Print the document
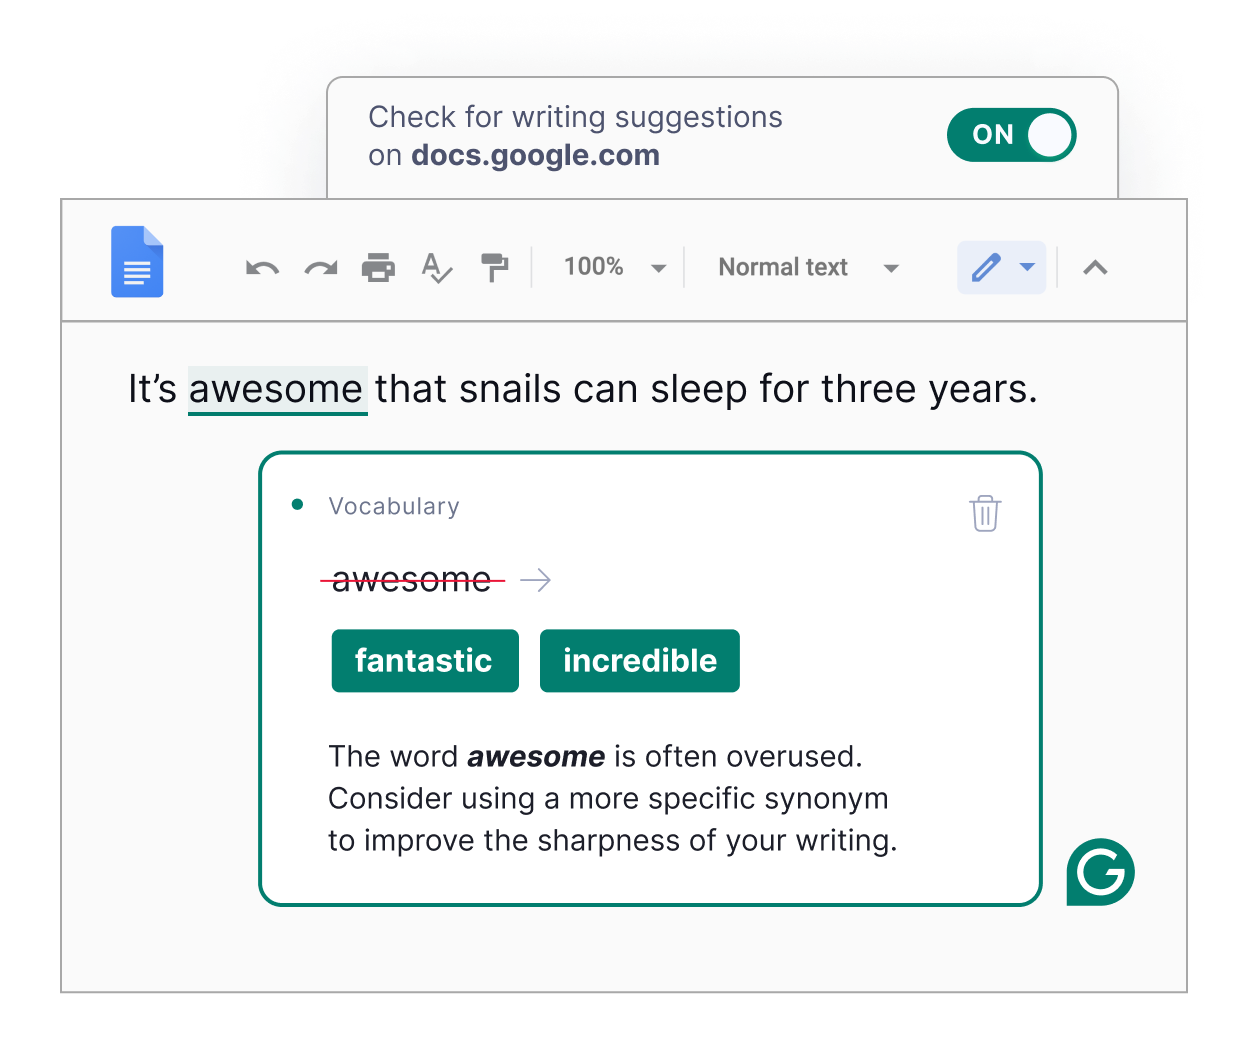 tap(378, 267)
